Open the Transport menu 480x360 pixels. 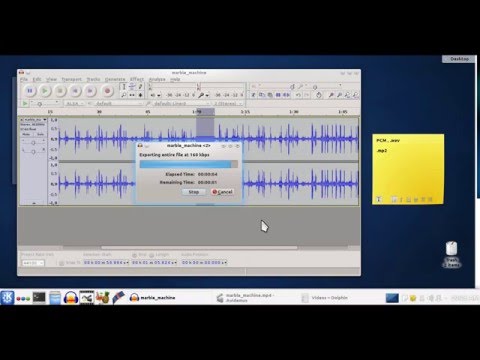coord(71,79)
